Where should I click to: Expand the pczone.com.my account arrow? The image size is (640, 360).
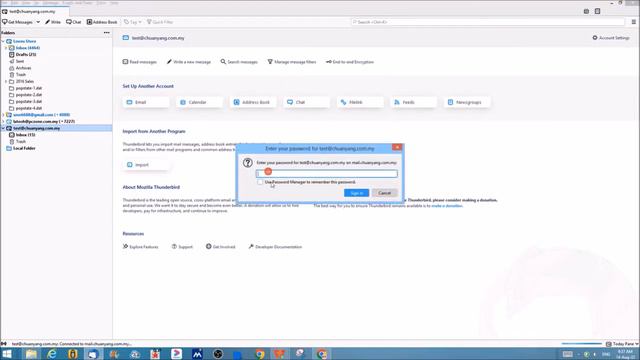3,121
